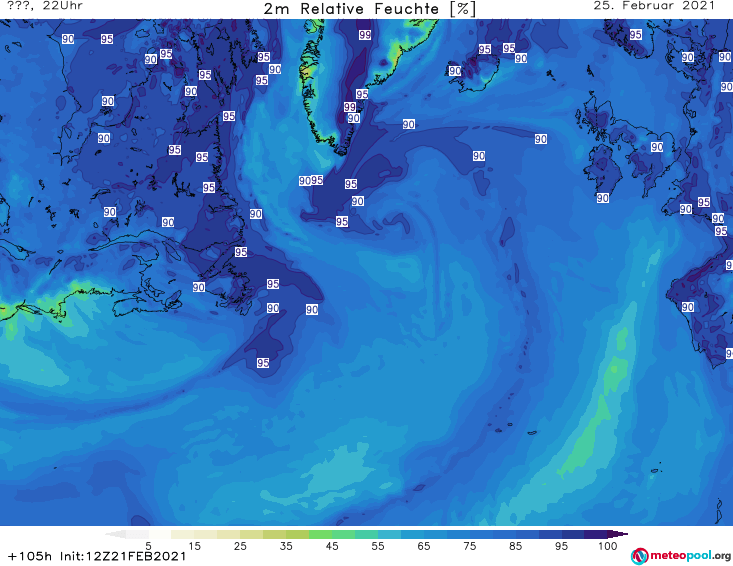The width and height of the screenshot is (733, 566).
Task: Click the '25' value on color scale
Action: click(240, 546)
